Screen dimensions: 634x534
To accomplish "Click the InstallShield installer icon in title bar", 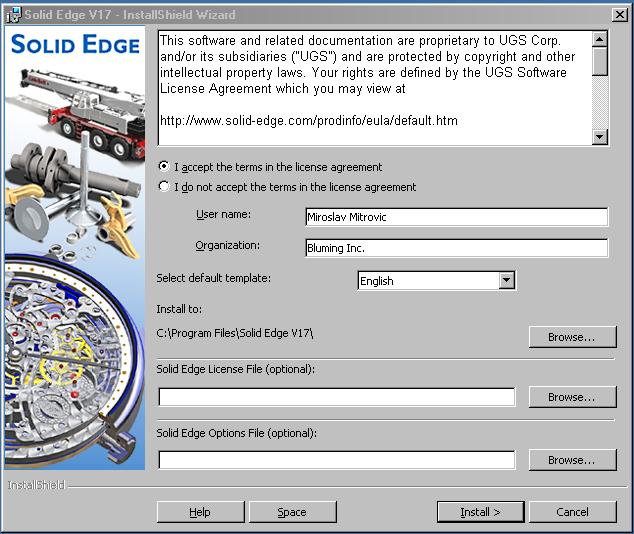I will click(13, 15).
